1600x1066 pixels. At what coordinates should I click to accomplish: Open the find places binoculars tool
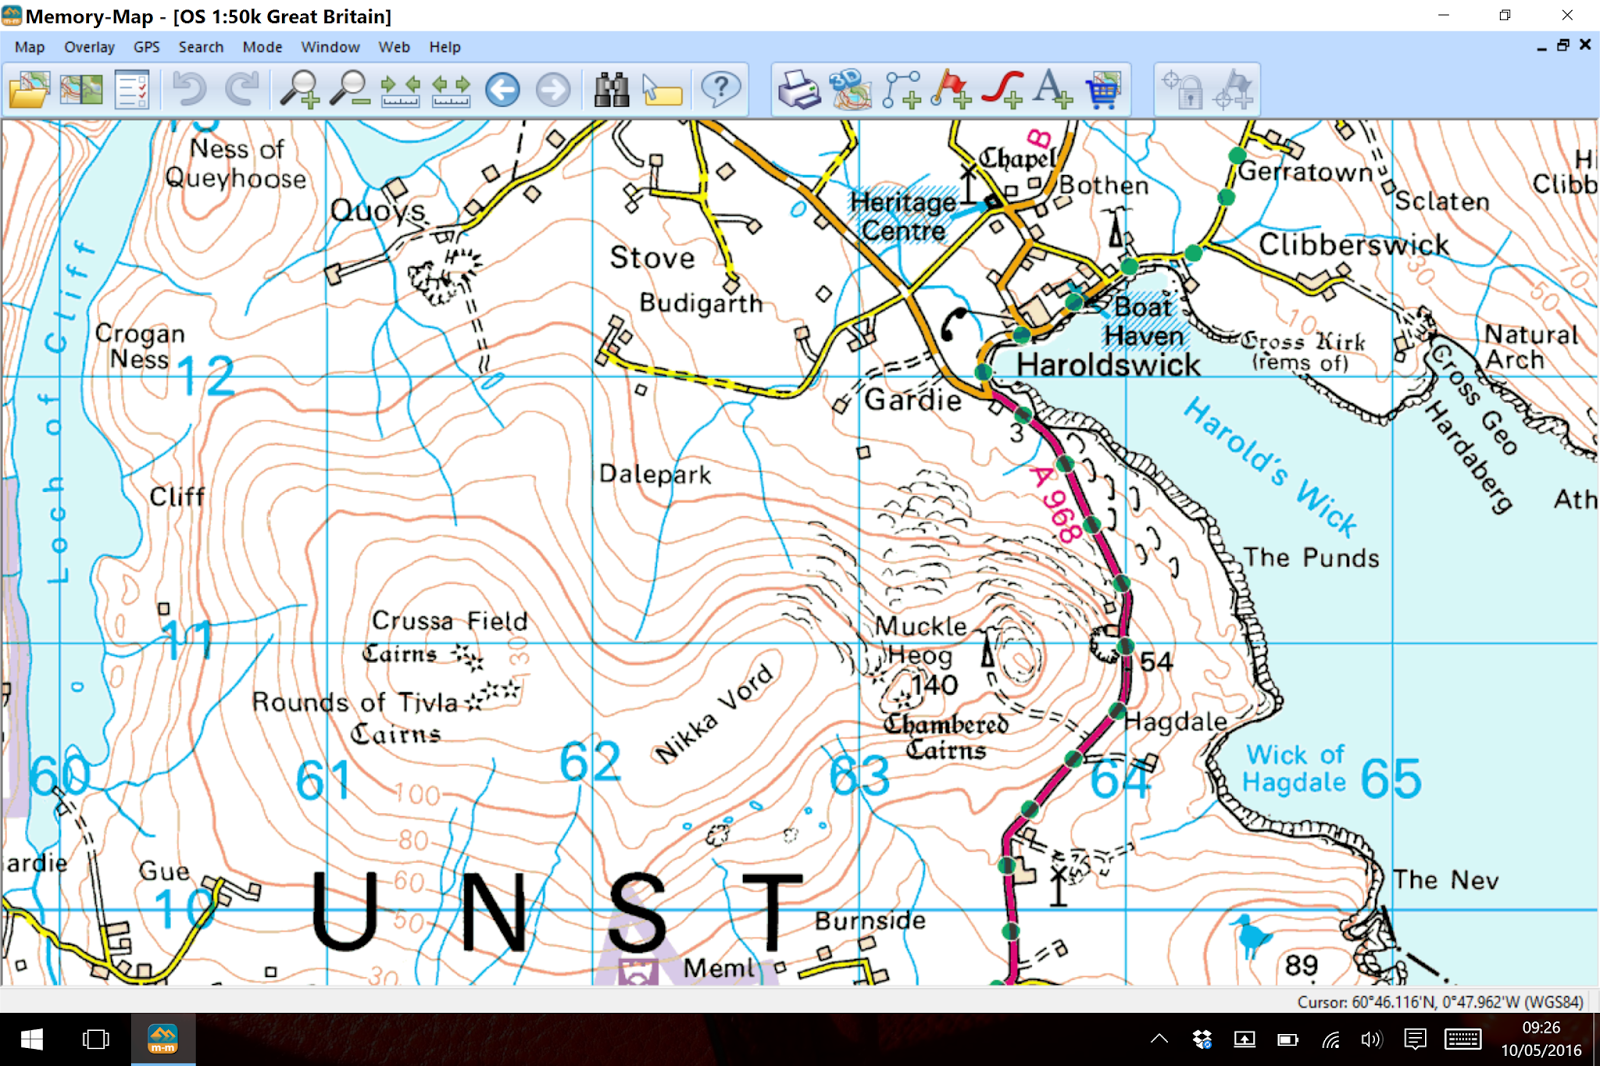tap(613, 89)
